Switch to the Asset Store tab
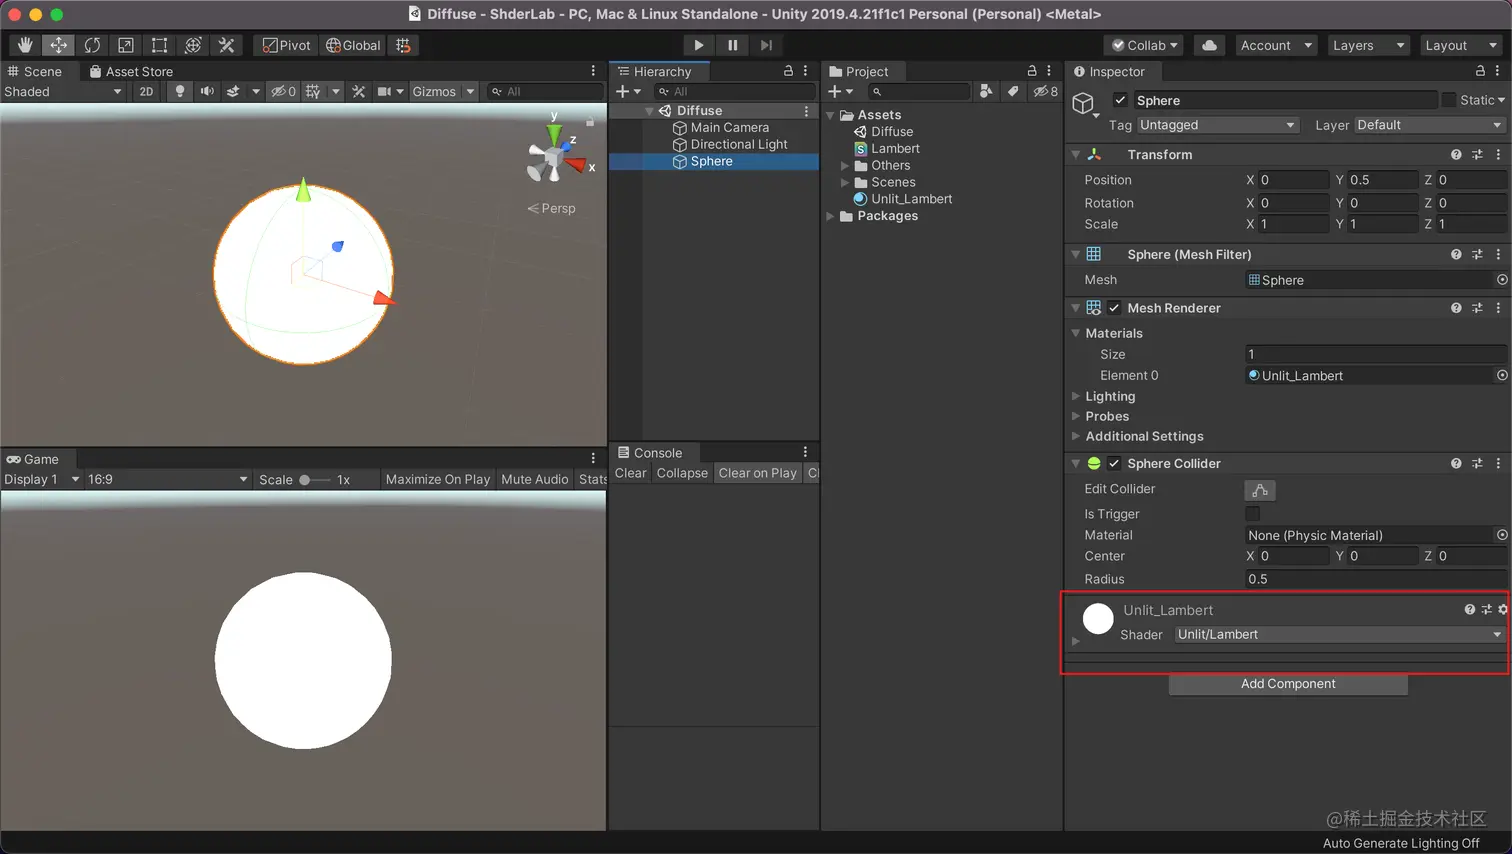 (131, 71)
